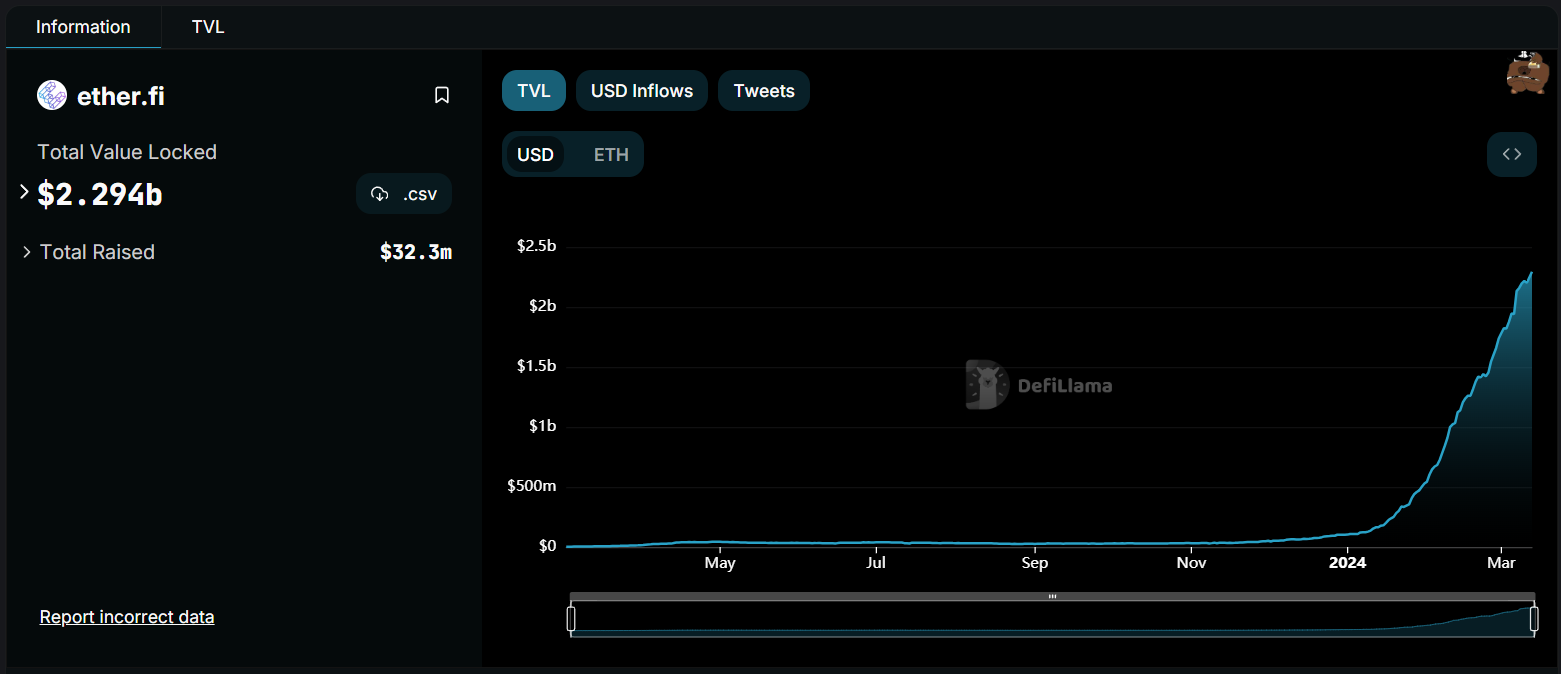Click the May label on time axis

720,563
